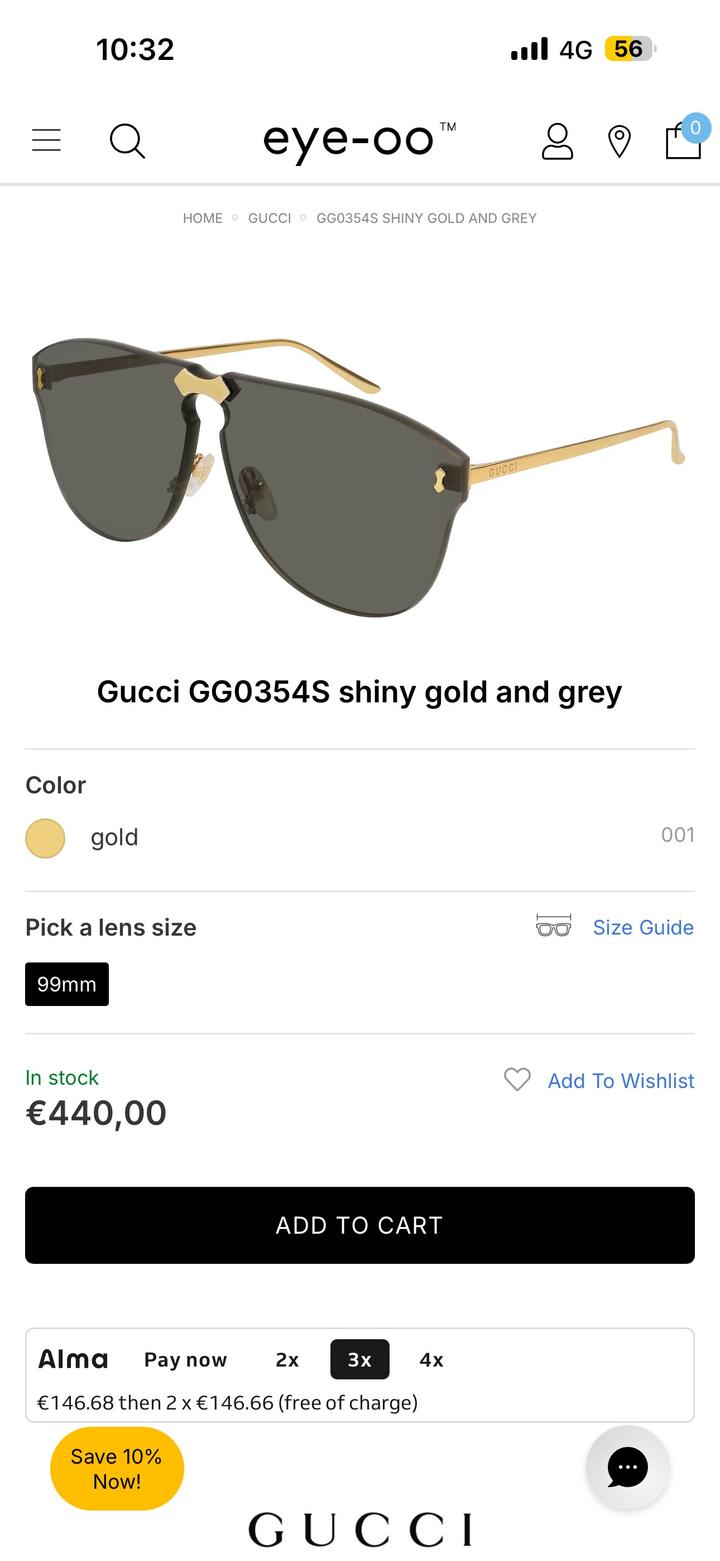
Task: Select the 99mm lens size
Action: [67, 984]
